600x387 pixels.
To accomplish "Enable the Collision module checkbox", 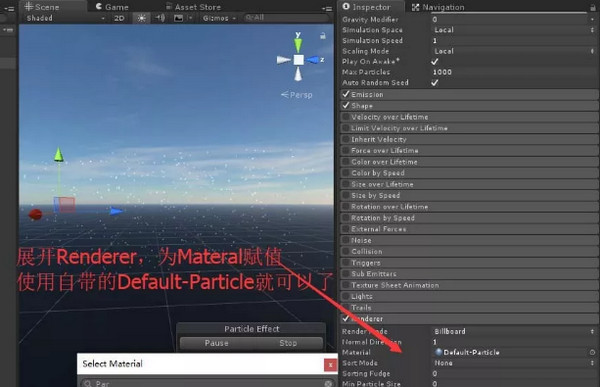I will coord(346,251).
